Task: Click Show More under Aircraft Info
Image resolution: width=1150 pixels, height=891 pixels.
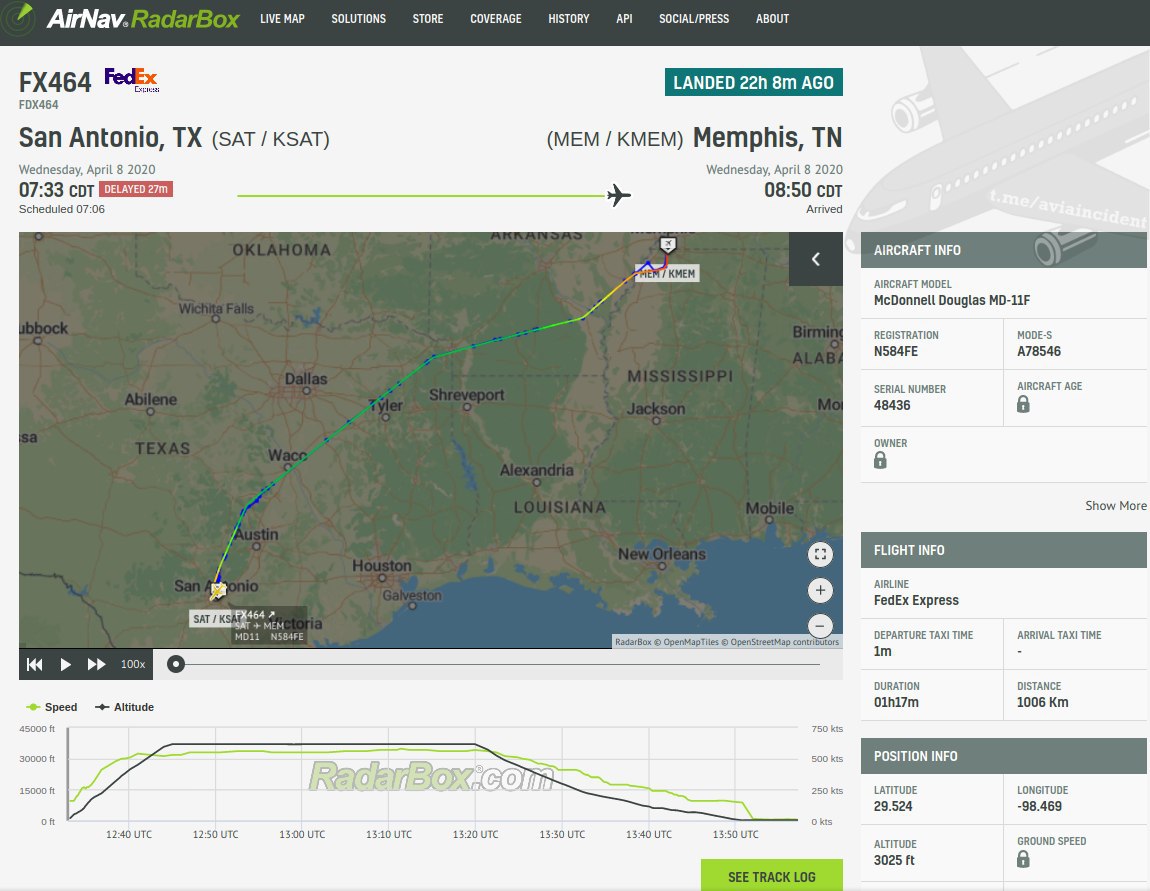Action: point(1116,506)
